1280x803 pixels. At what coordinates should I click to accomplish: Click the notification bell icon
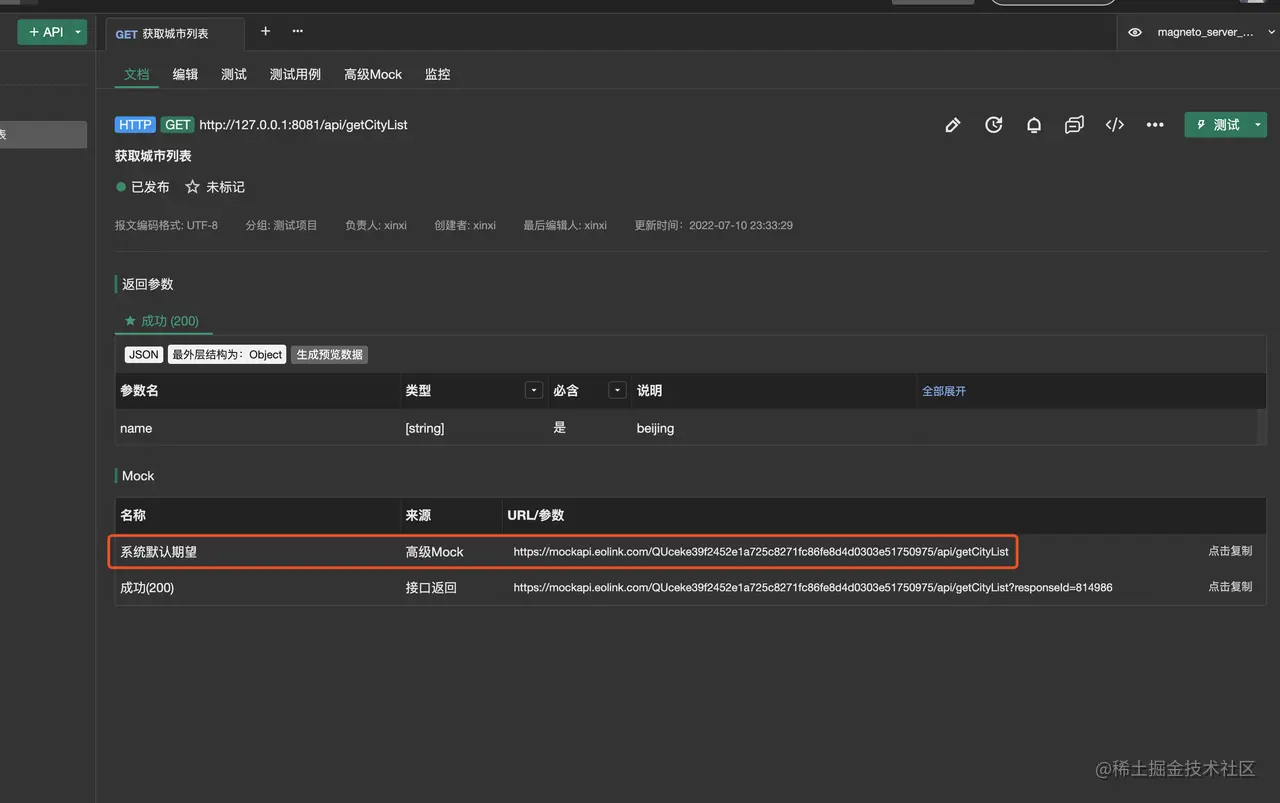[1034, 125]
